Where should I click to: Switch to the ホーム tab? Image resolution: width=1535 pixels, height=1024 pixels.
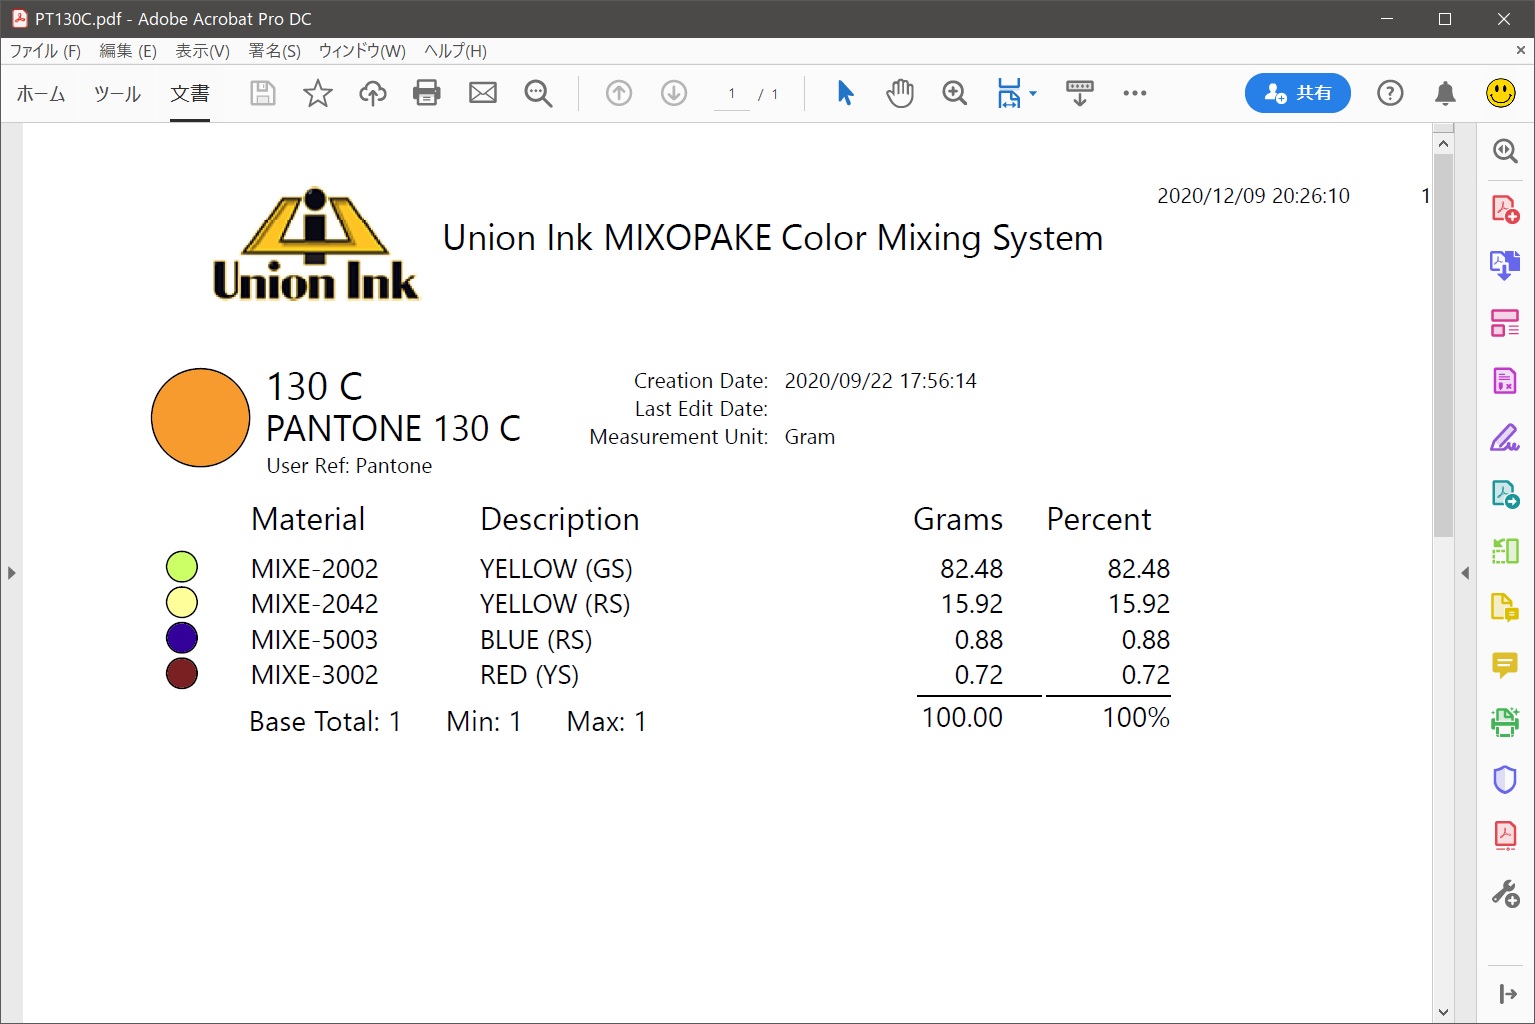(x=41, y=94)
